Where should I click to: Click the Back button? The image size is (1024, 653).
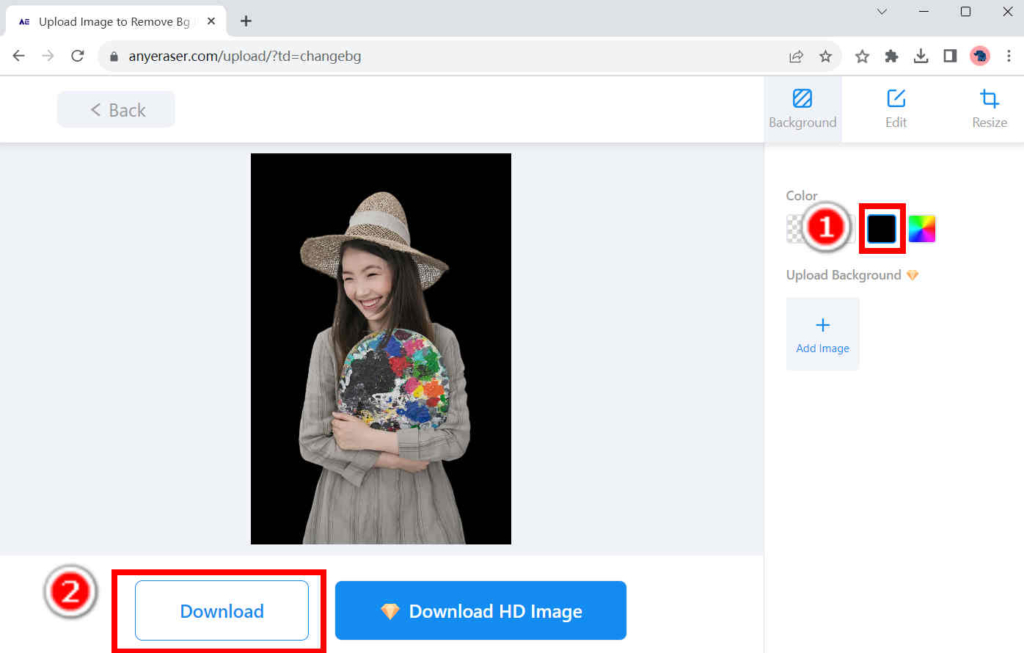(115, 109)
